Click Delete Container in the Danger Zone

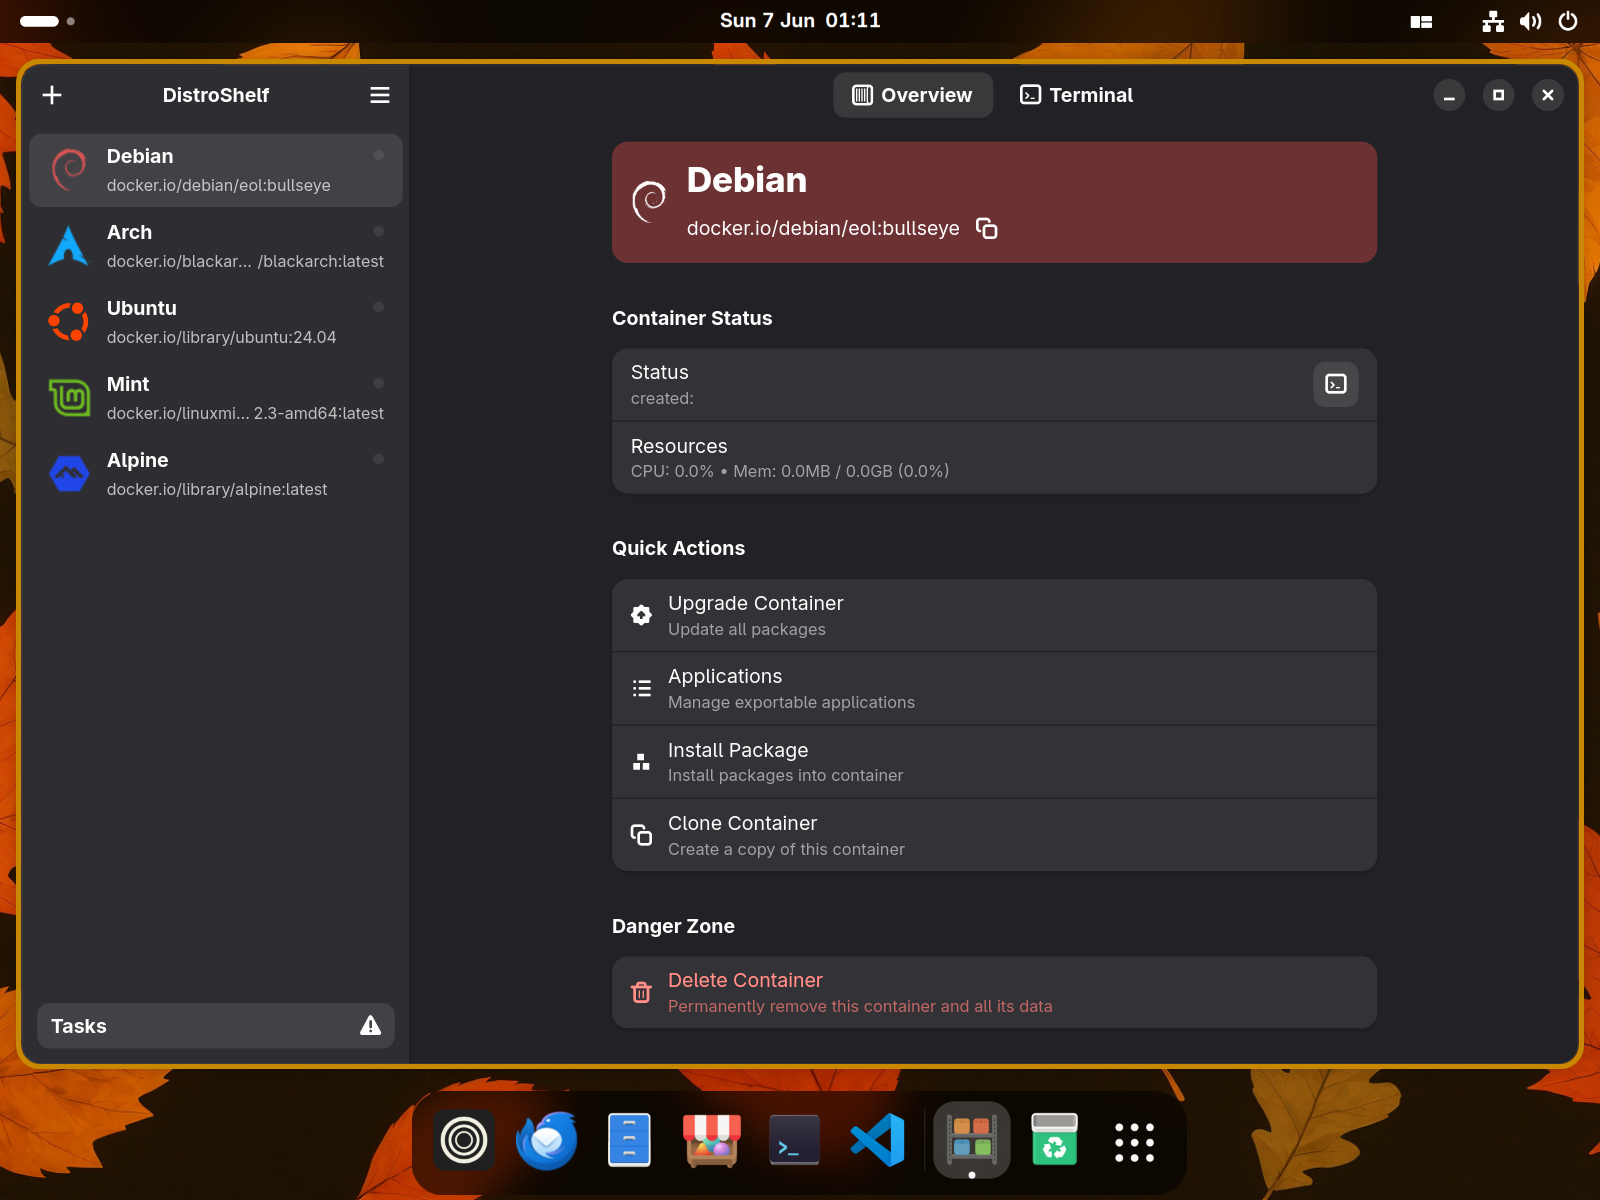994,992
